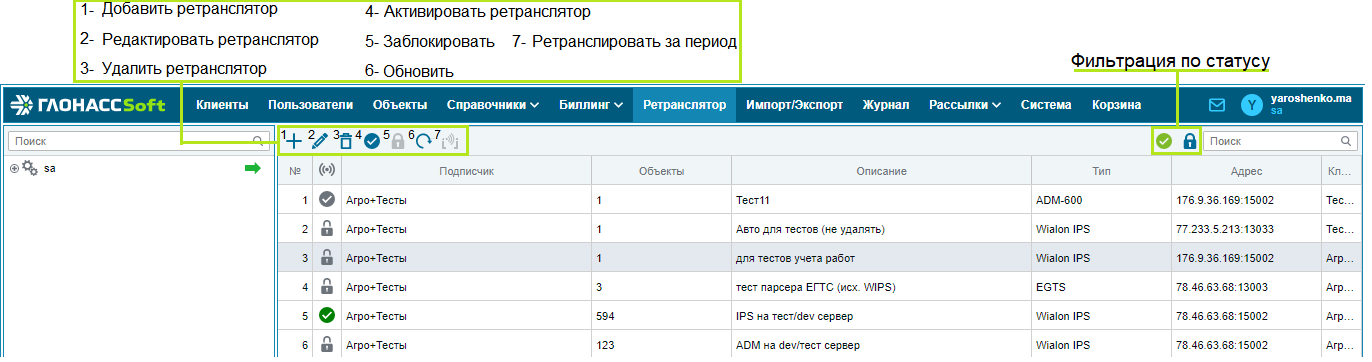Click the lock status icon in row 2

pyautogui.click(x=326, y=228)
